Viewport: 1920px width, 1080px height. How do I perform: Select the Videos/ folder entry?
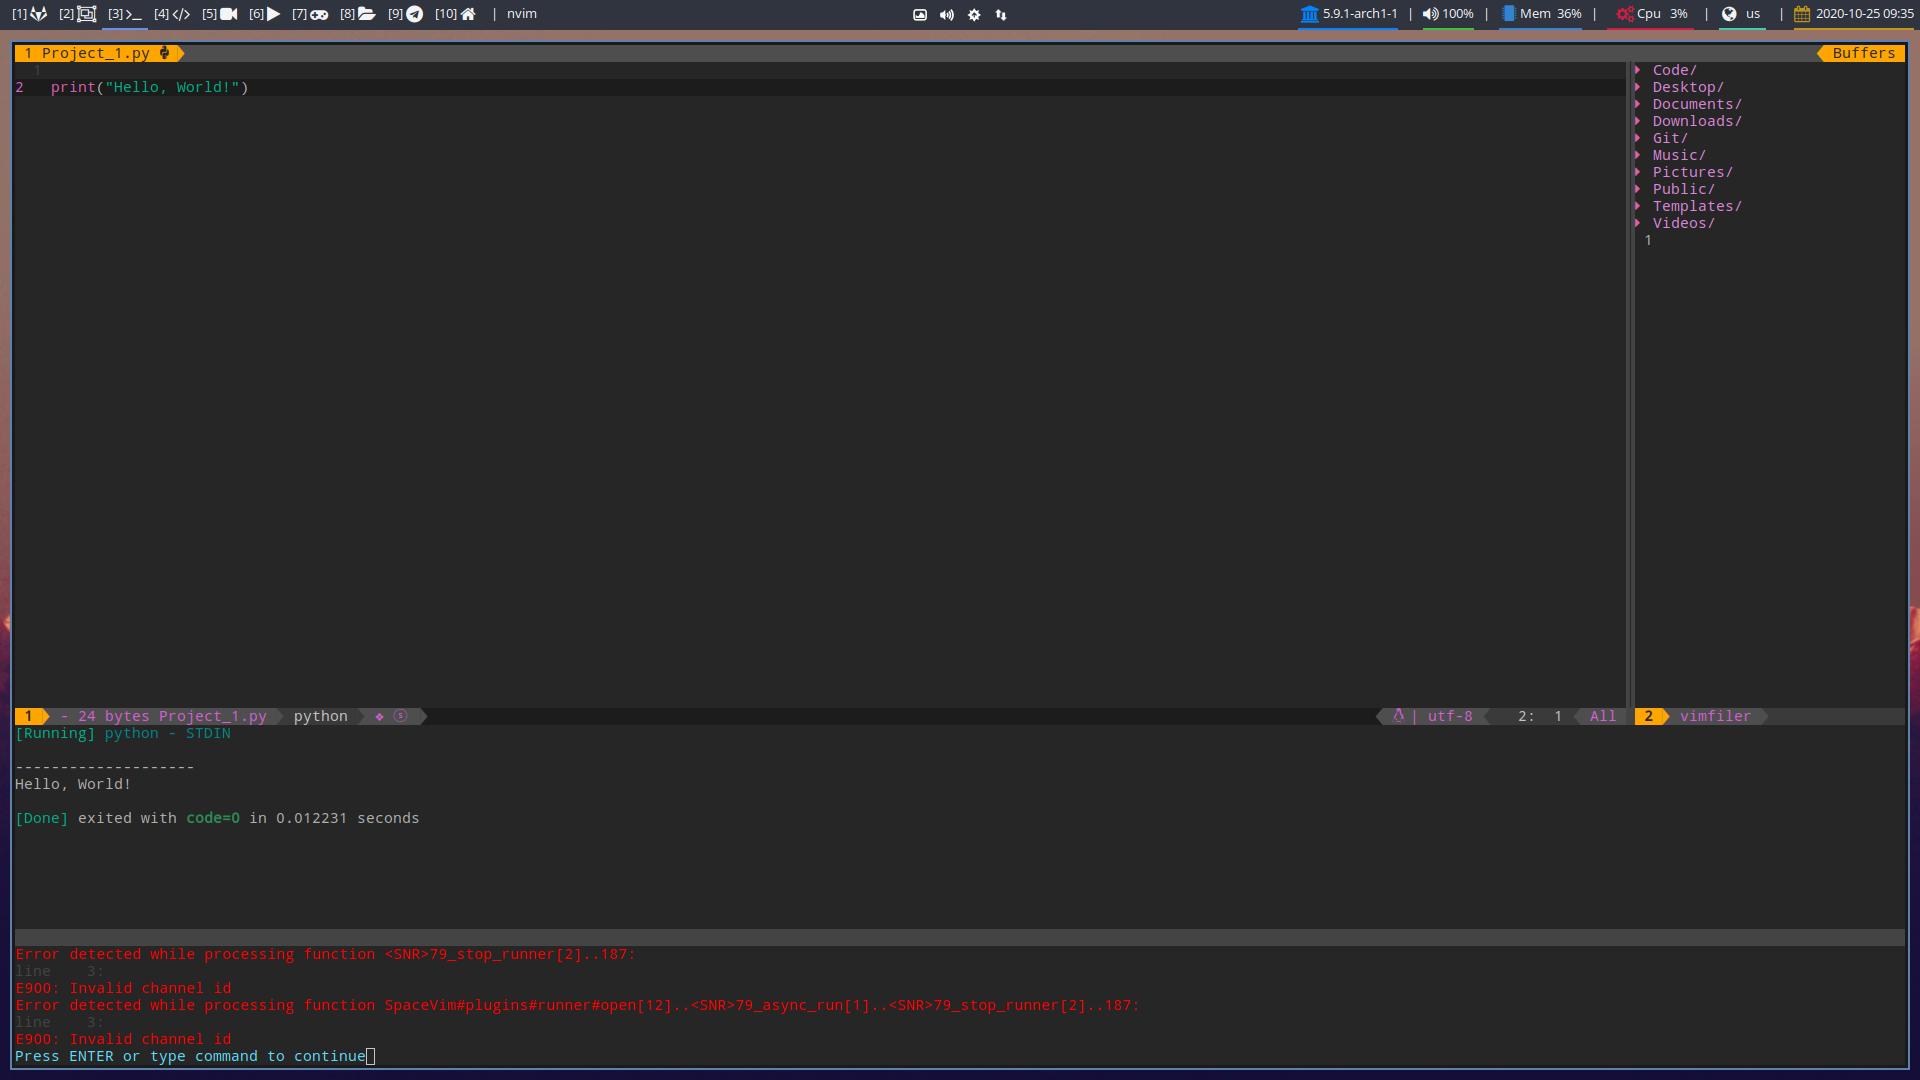(1683, 223)
